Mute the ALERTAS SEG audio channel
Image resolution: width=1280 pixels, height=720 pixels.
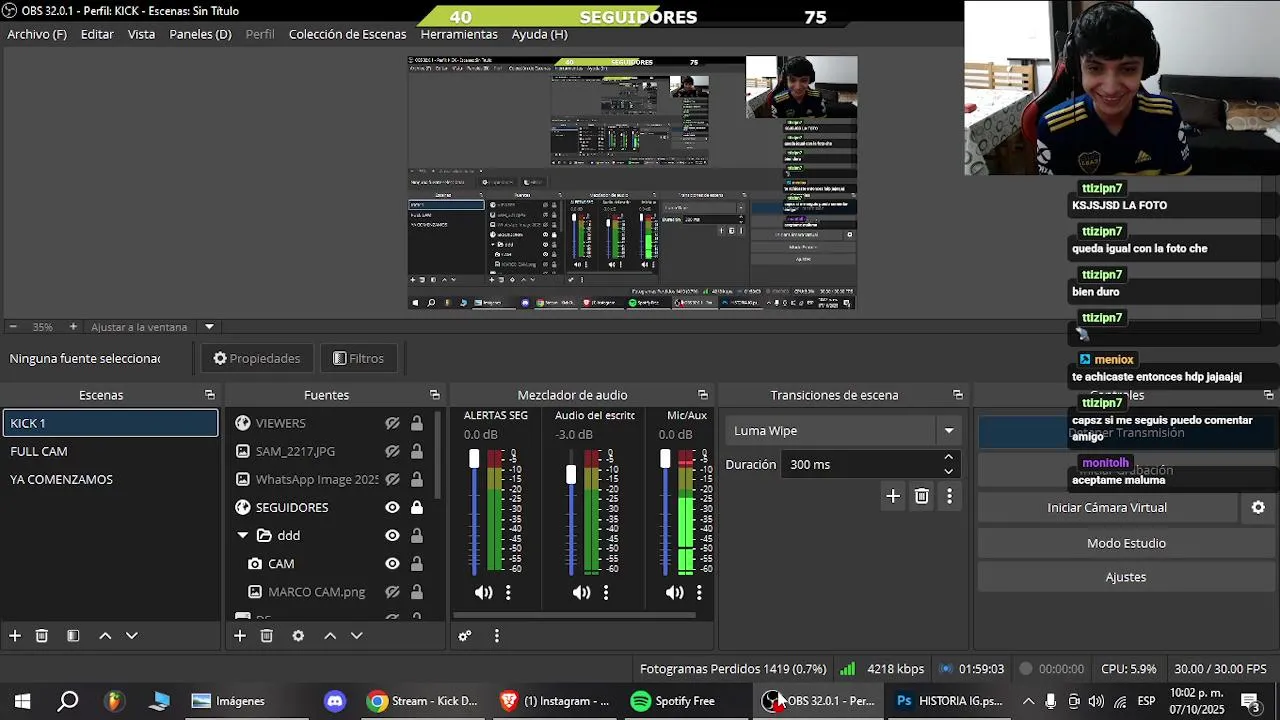click(484, 593)
